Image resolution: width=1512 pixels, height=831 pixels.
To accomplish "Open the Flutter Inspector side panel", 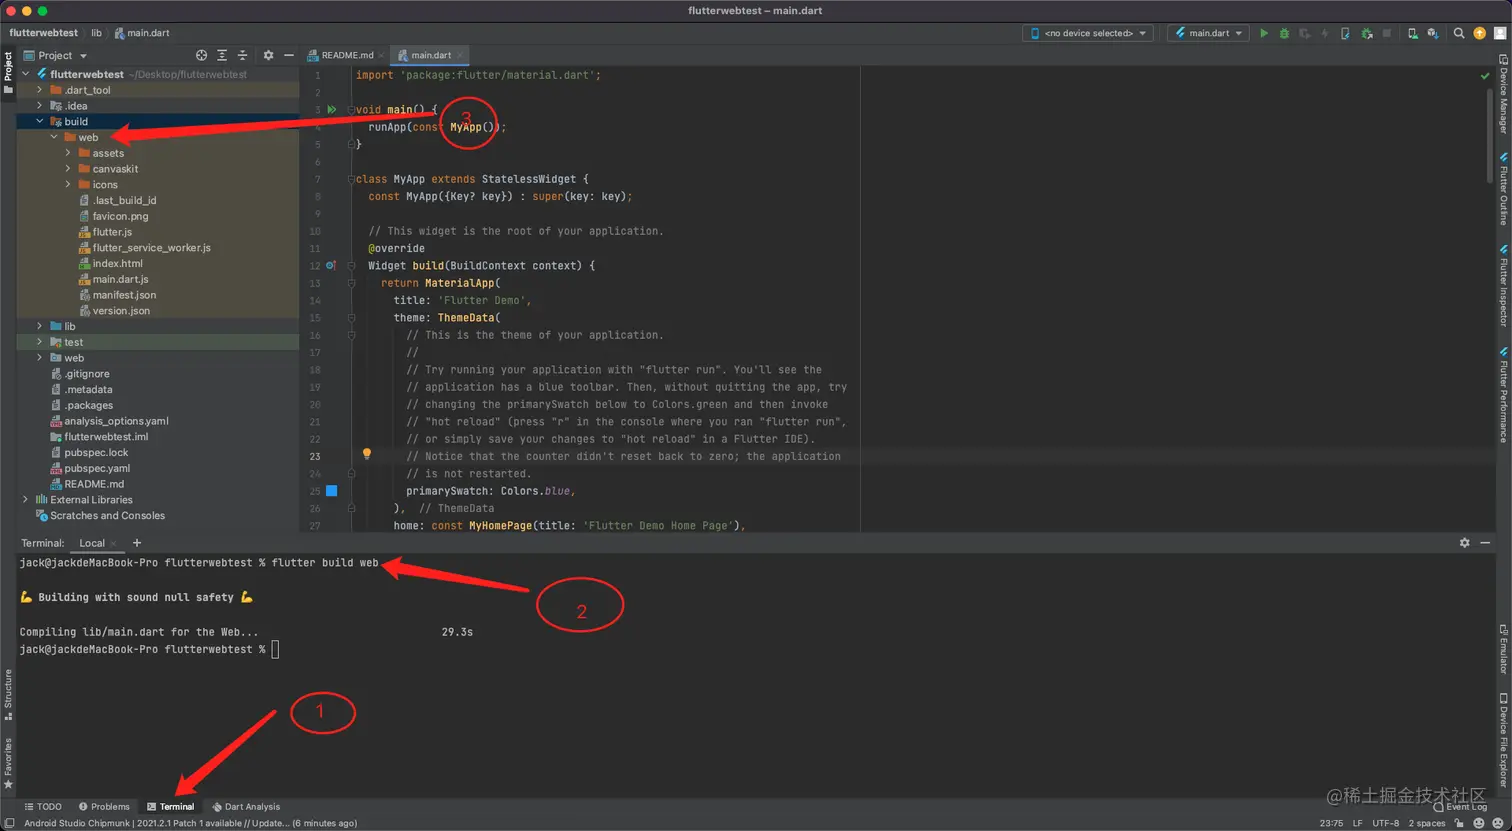I will tap(1503, 286).
